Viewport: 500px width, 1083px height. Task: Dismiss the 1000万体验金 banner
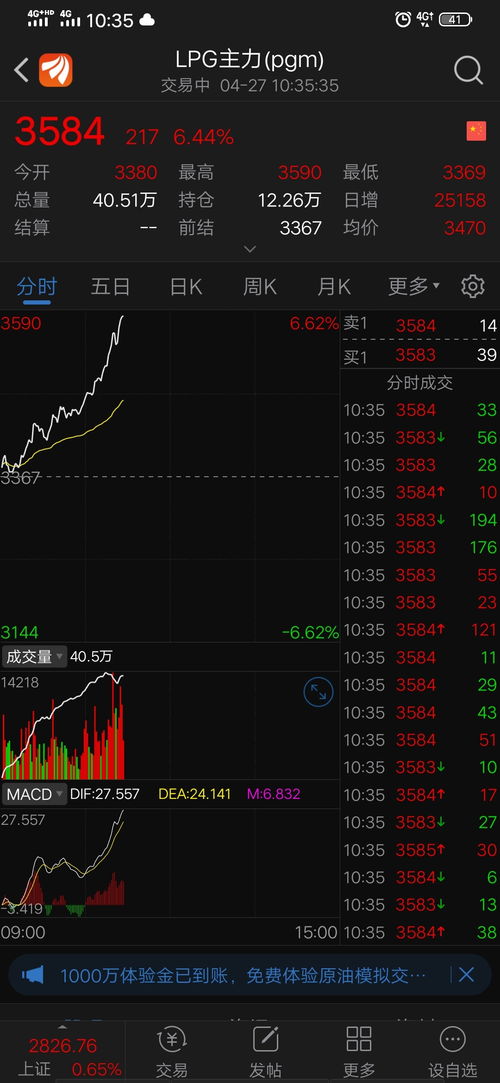click(x=467, y=975)
